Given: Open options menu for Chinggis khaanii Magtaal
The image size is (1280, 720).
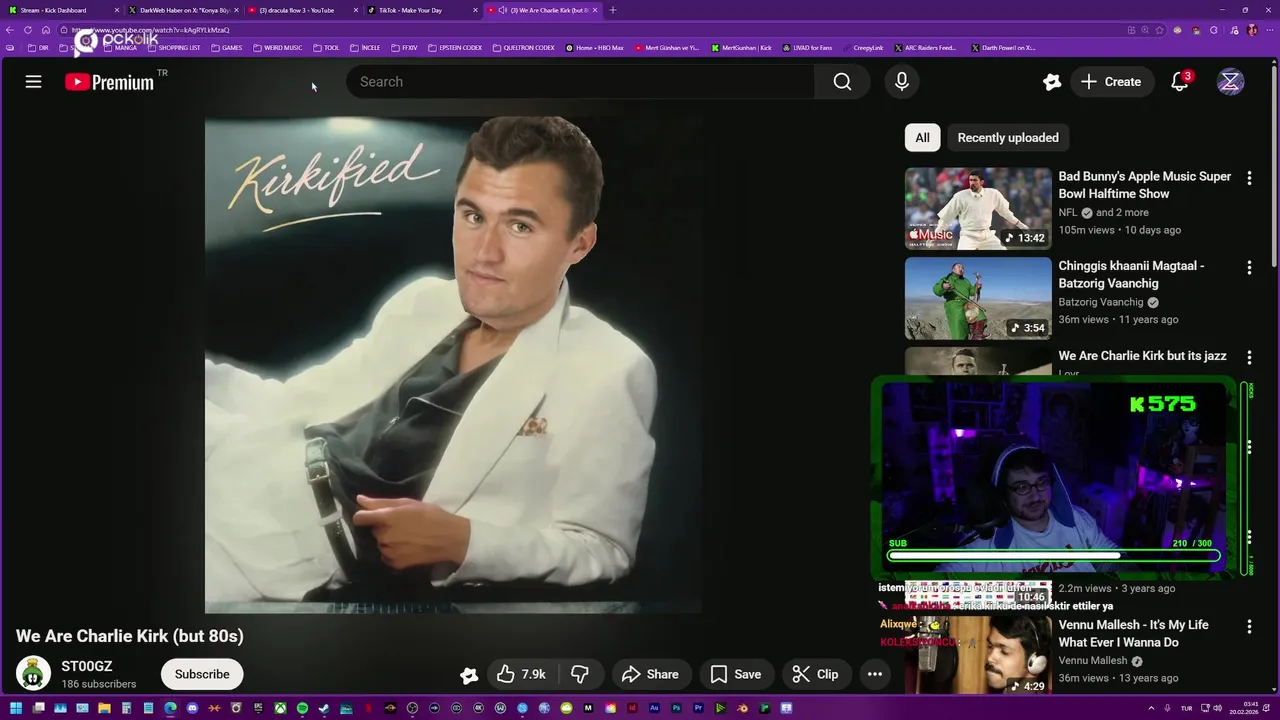Looking at the screenshot, I should [1249, 268].
